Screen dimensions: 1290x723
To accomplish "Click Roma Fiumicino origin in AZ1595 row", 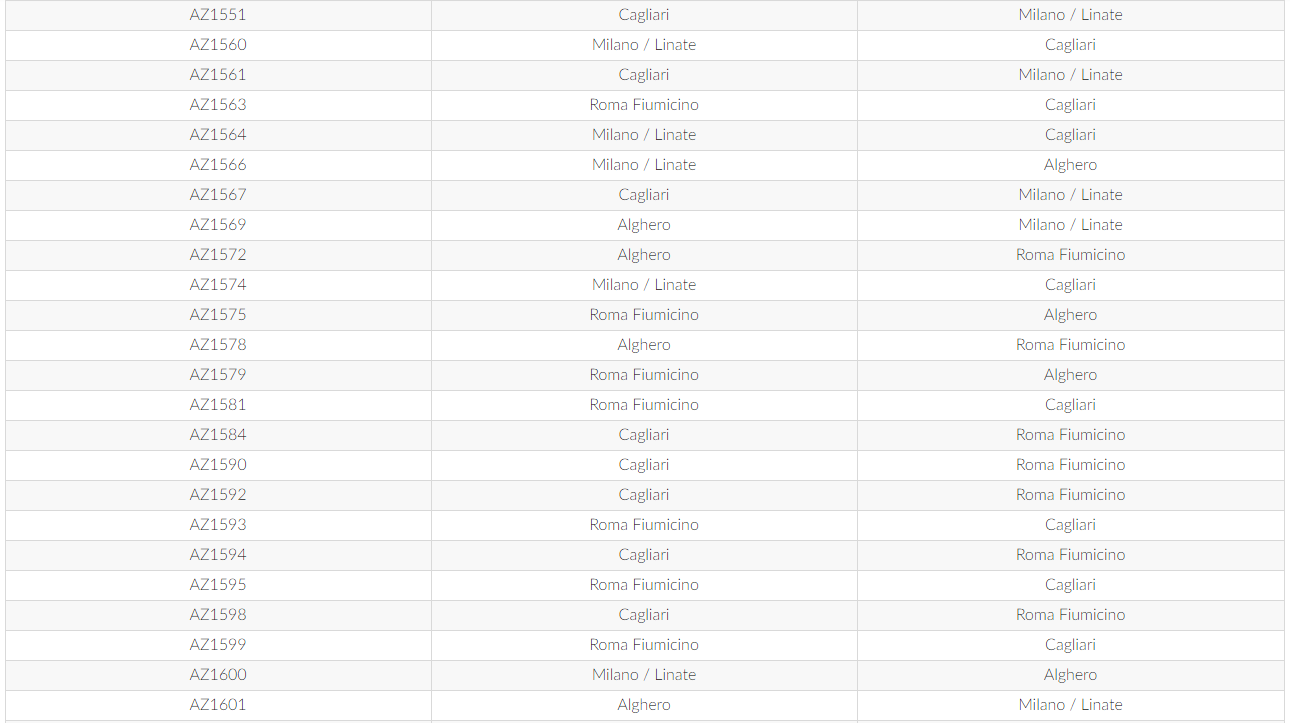I will pyautogui.click(x=644, y=585).
